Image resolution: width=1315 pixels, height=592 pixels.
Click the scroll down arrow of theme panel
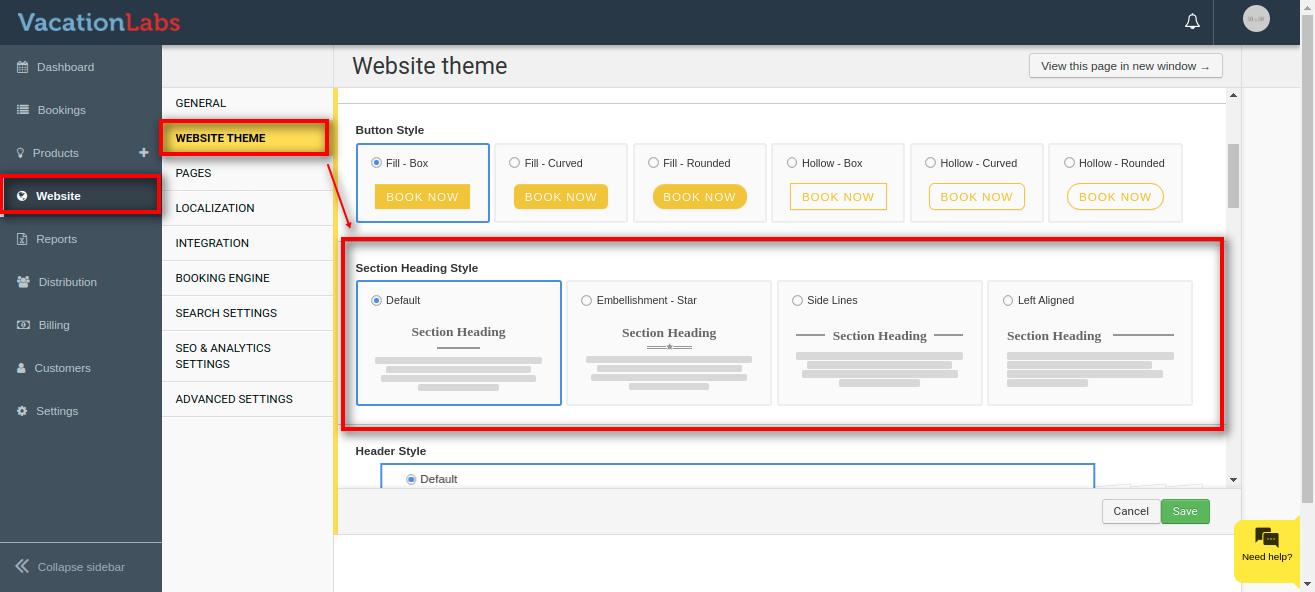coord(1233,480)
